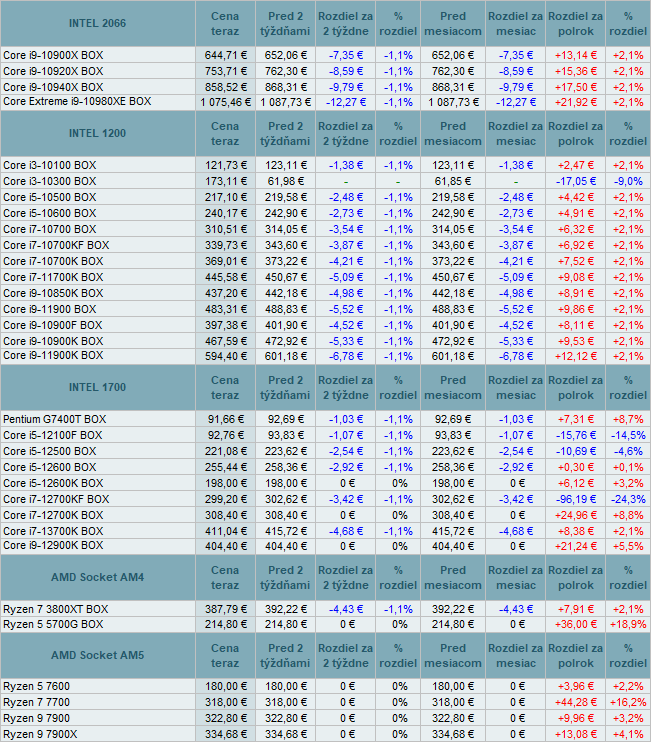Click the Core i7-13700K BOX row name
651x742 pixels.
coord(53,531)
